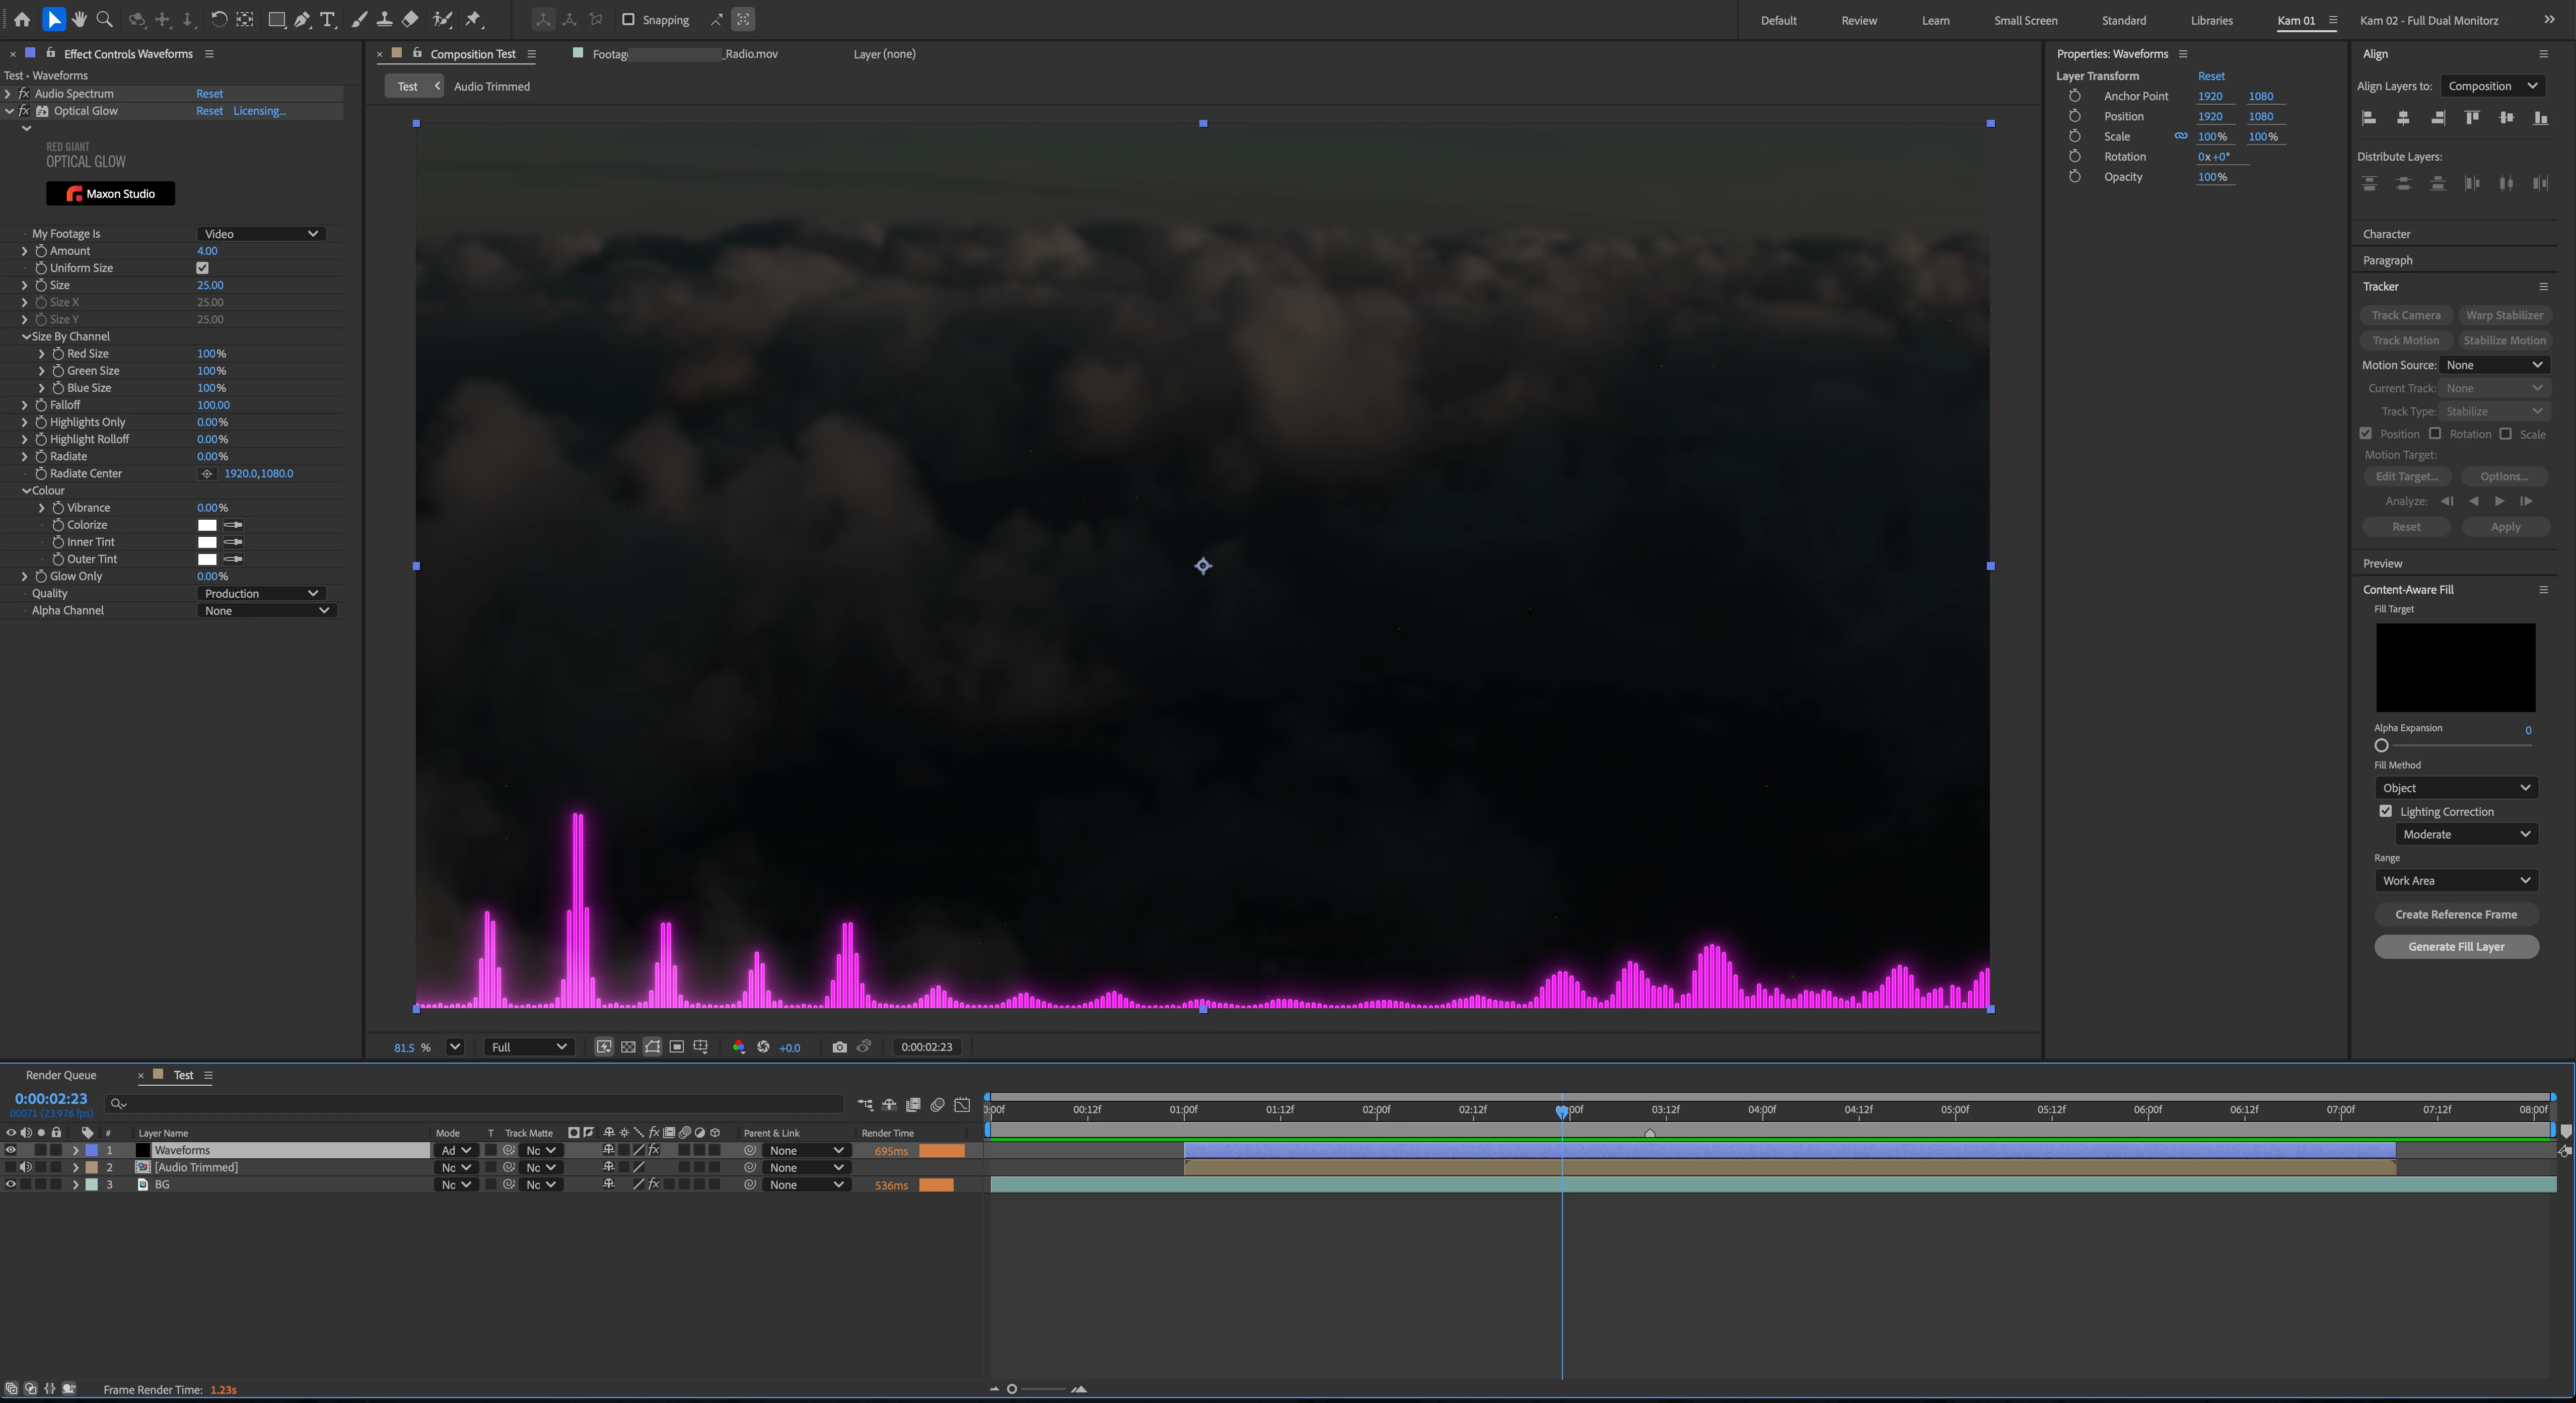Click the Region of Interest icon

point(677,1047)
